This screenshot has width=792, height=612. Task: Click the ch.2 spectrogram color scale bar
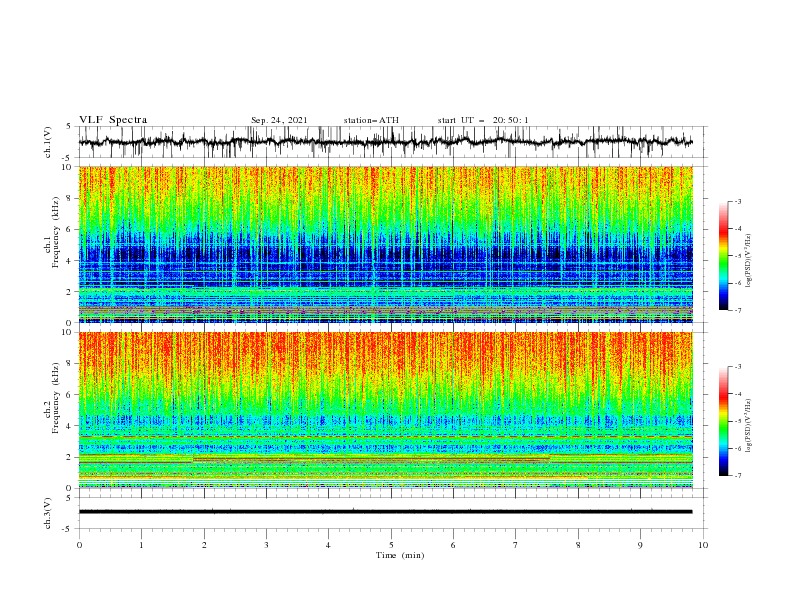point(724,421)
